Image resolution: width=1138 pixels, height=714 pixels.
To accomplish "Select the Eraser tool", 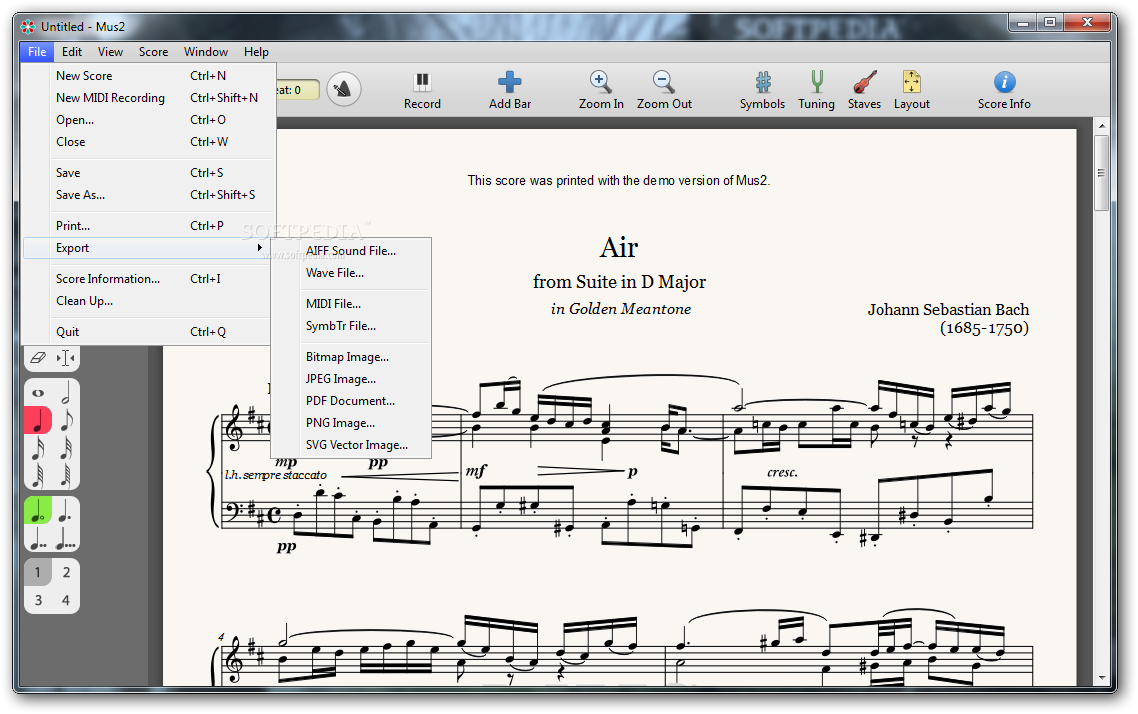I will (38, 358).
